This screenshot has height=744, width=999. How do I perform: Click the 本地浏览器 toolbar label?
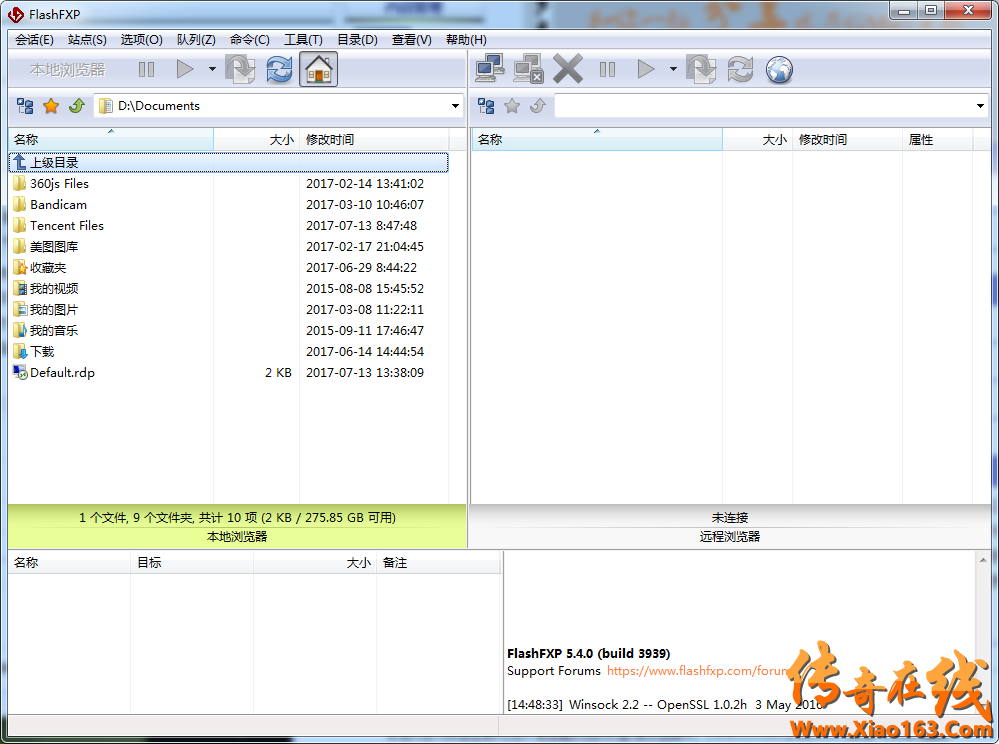tap(68, 69)
